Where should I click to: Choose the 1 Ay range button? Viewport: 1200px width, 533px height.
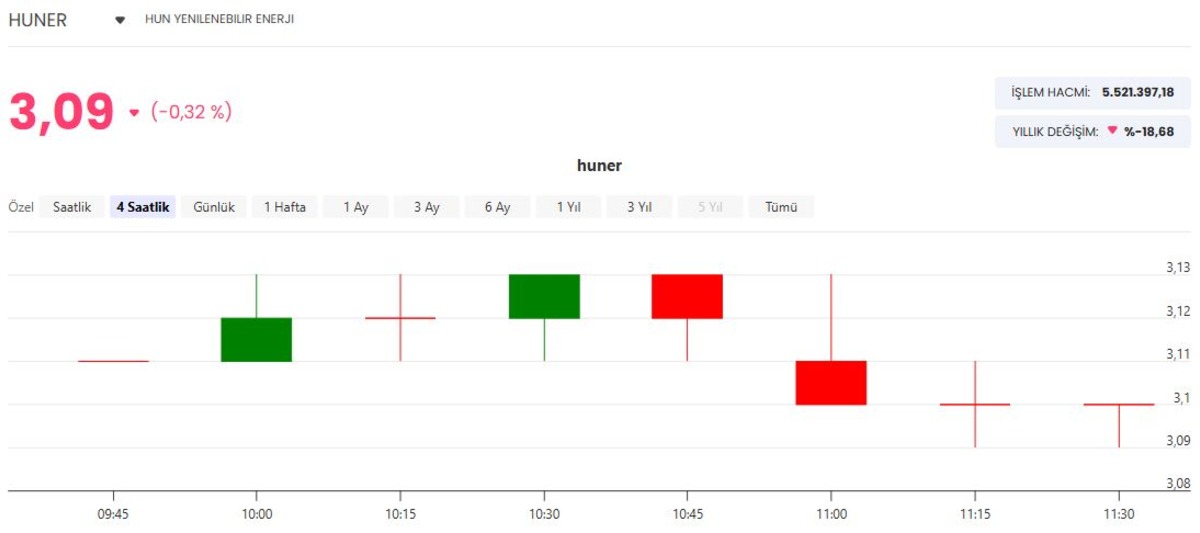(356, 207)
